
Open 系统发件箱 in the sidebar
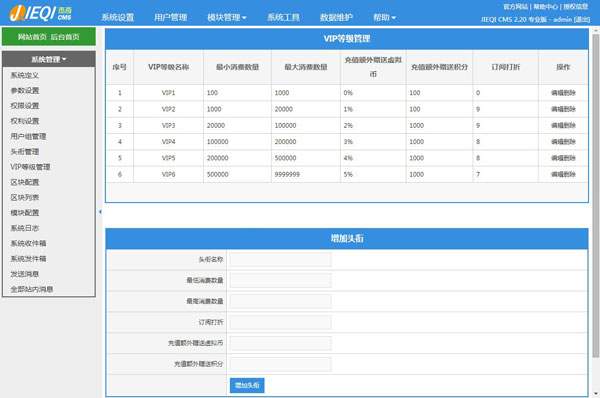(28, 259)
